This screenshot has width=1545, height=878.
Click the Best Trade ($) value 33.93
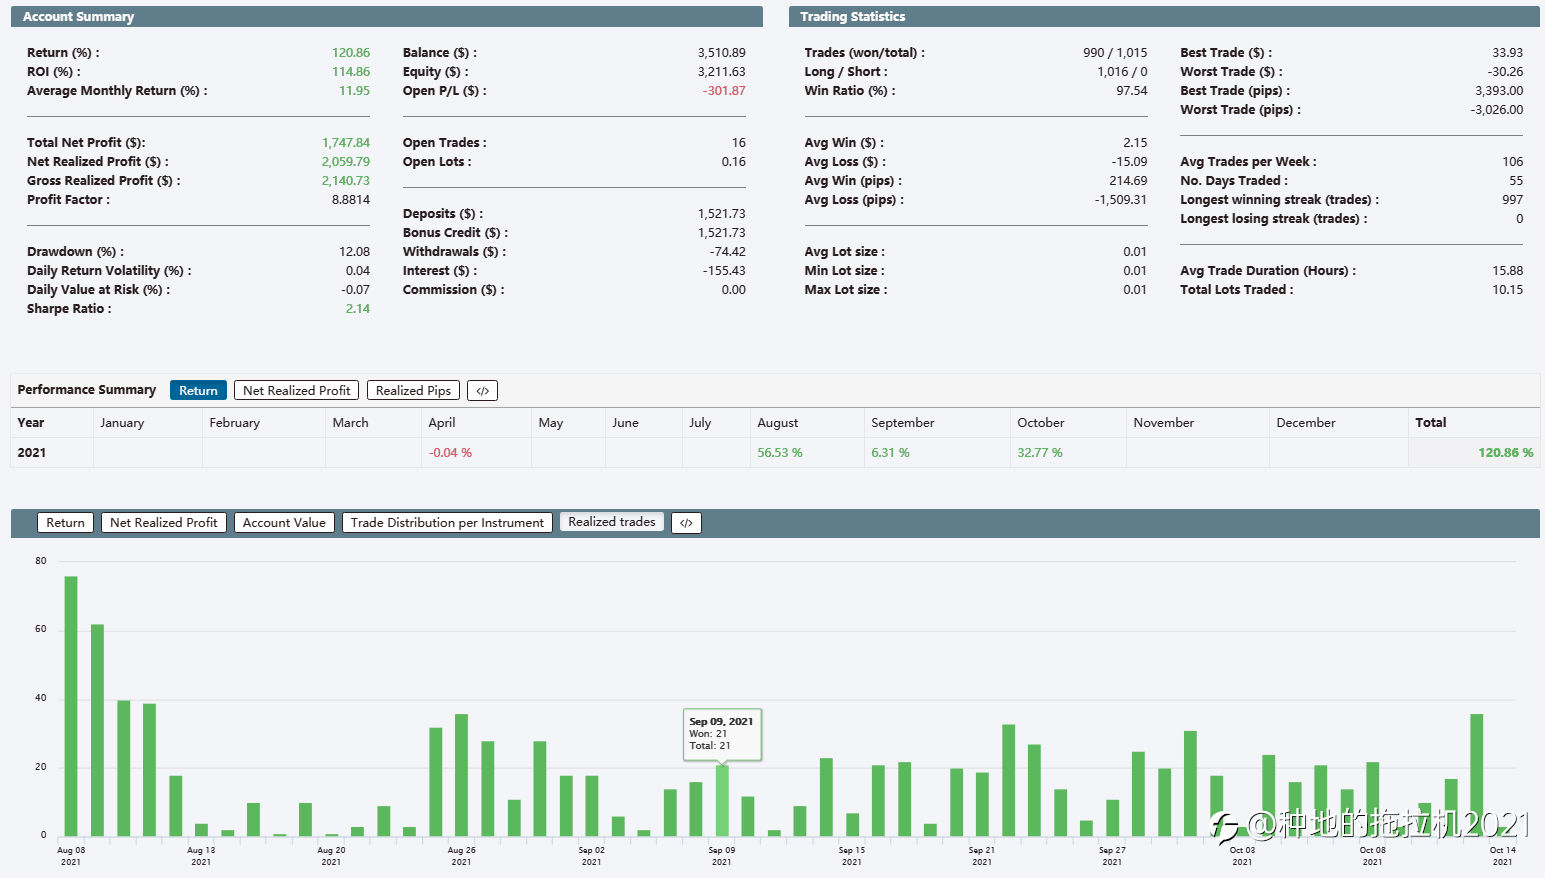click(x=1508, y=53)
